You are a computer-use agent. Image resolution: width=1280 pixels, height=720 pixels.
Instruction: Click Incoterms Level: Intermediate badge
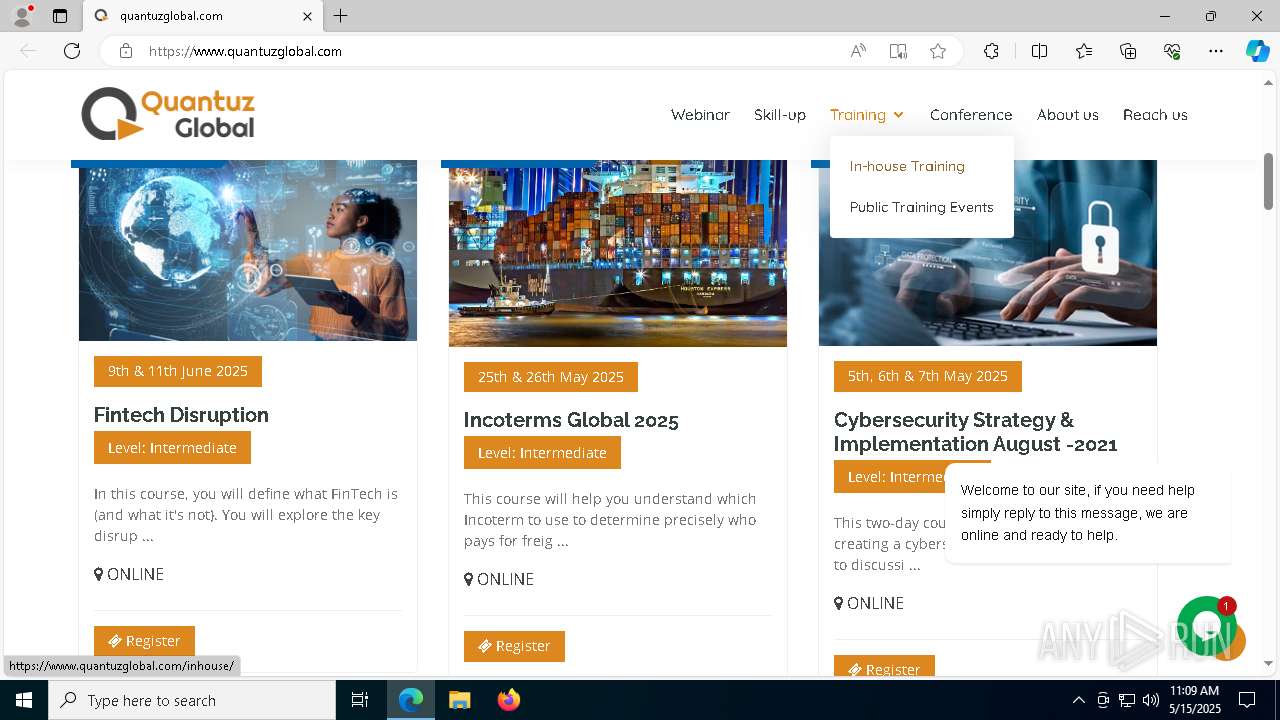[542, 453]
